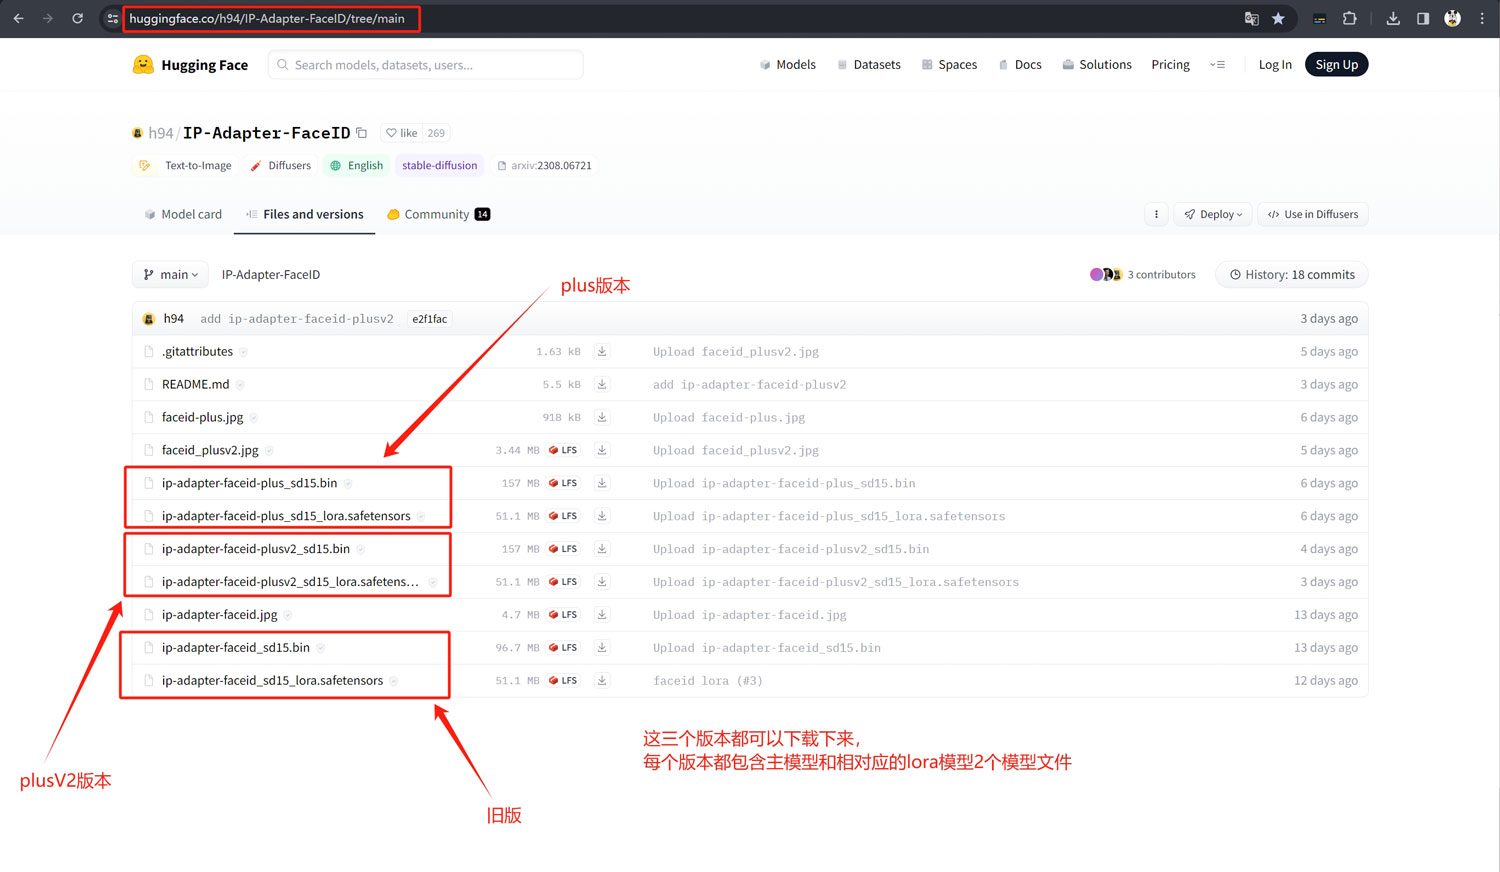Viewport: 1500px width, 872px height.
Task: Bookmark this page with the star icon
Action: pyautogui.click(x=1278, y=18)
